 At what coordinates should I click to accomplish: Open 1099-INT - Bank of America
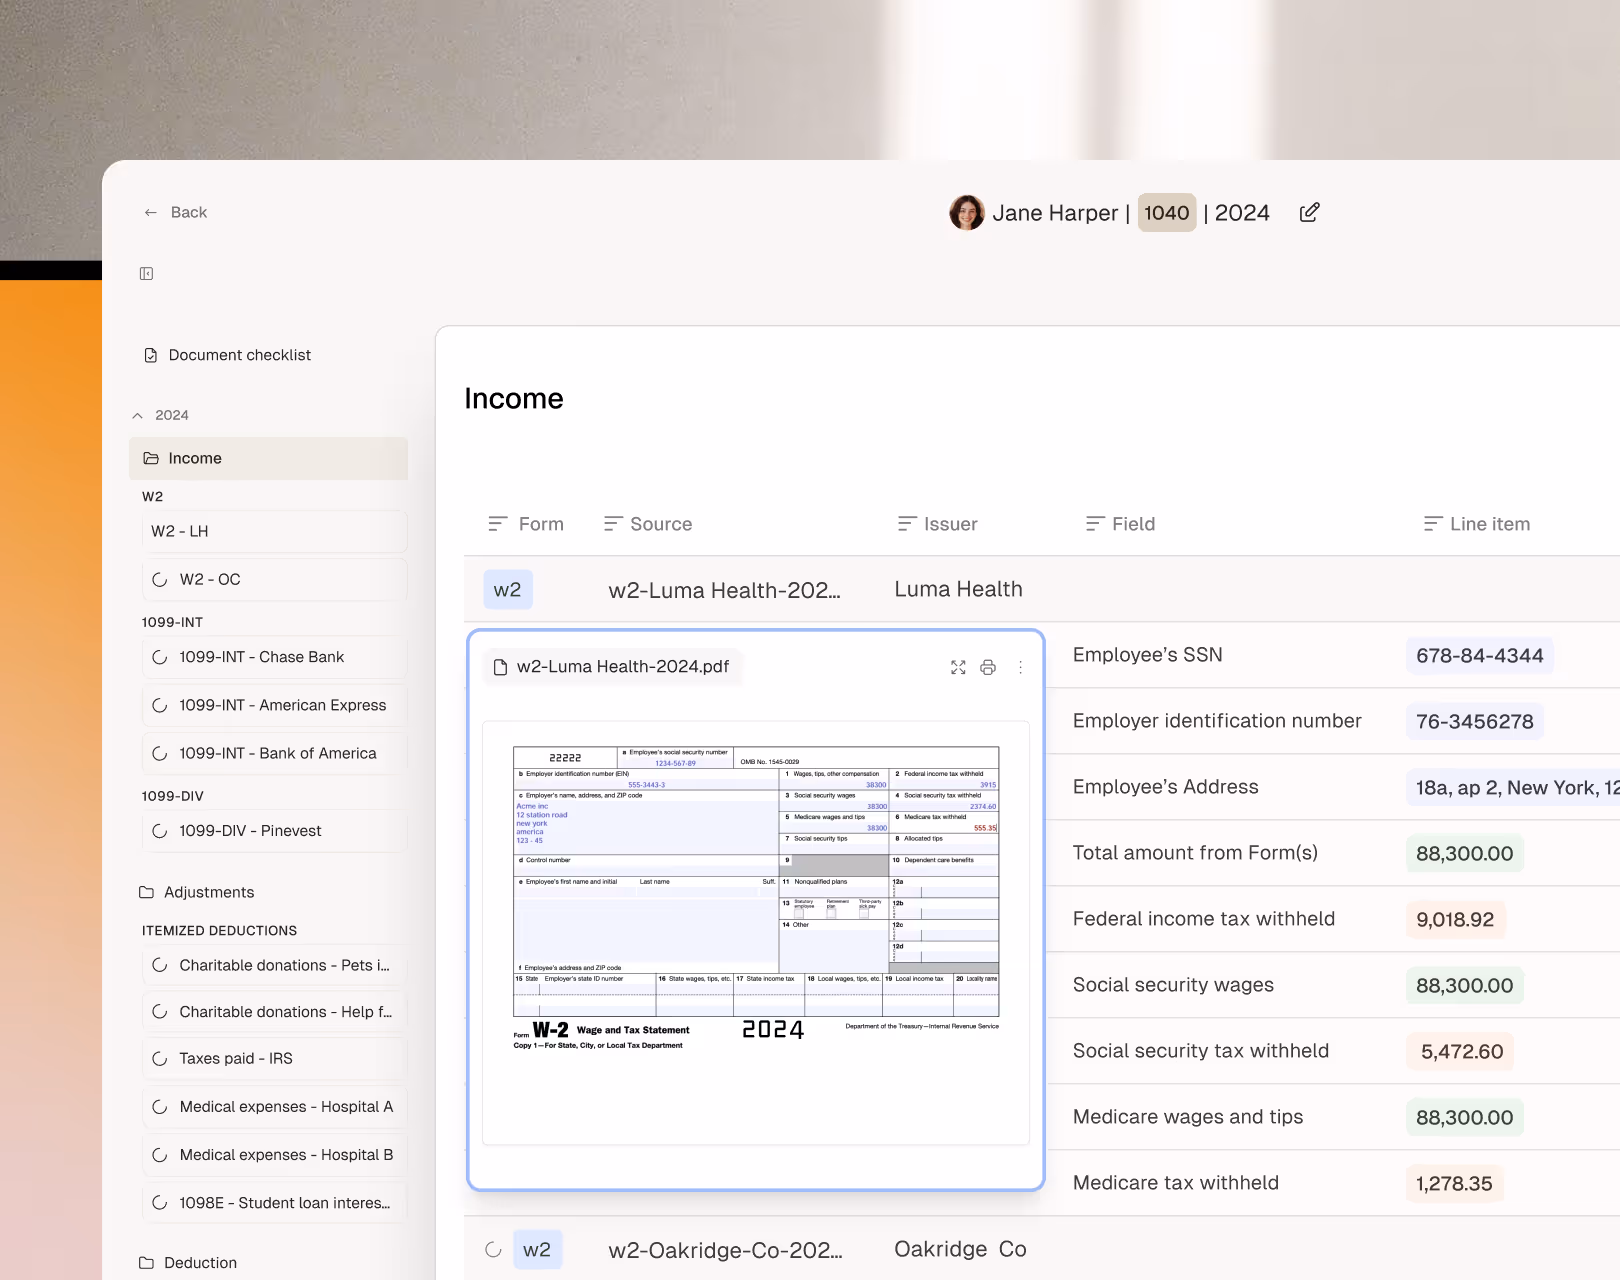pyautogui.click(x=274, y=753)
